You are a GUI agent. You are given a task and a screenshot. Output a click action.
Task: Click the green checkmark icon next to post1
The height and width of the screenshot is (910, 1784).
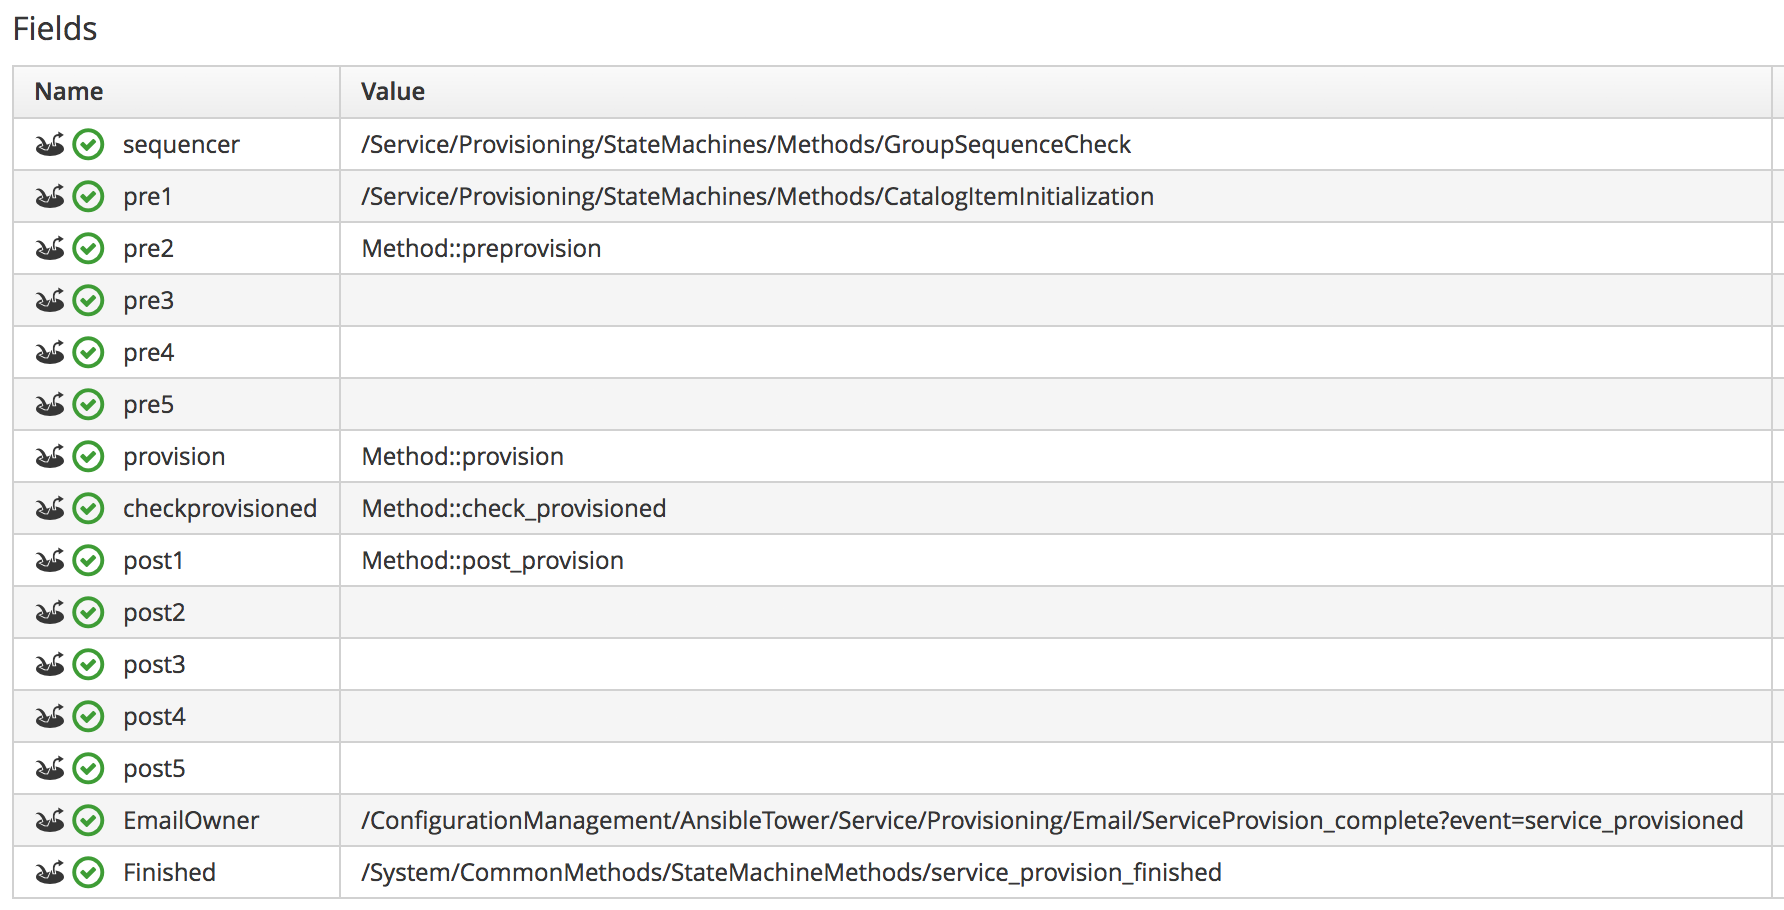point(89,561)
